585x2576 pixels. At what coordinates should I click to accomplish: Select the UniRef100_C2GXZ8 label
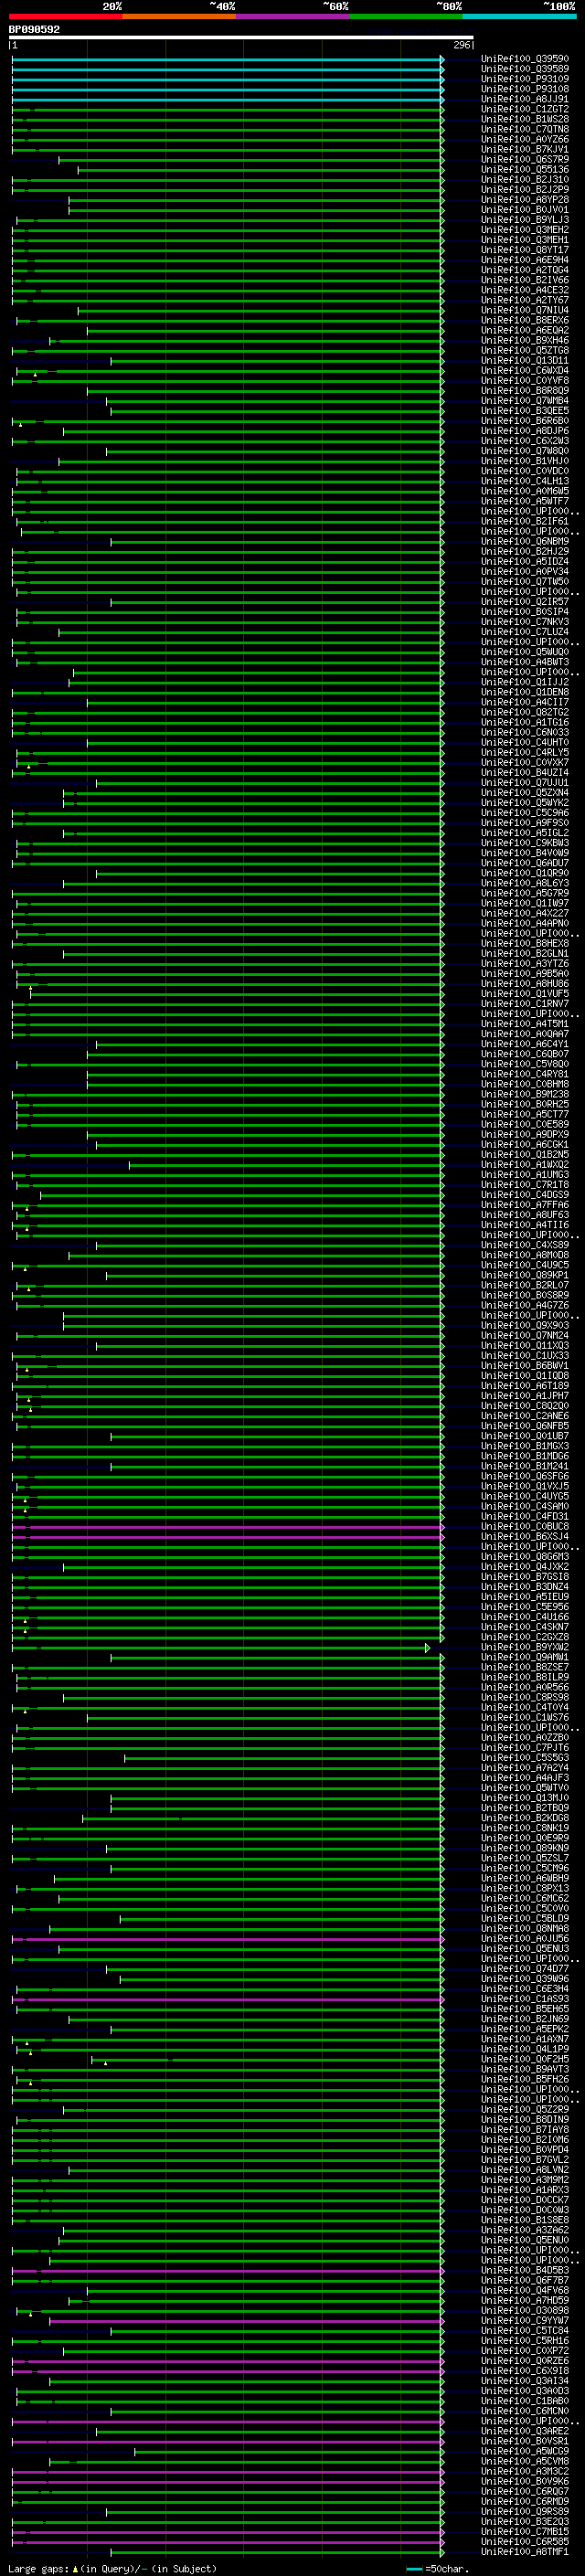(525, 1637)
